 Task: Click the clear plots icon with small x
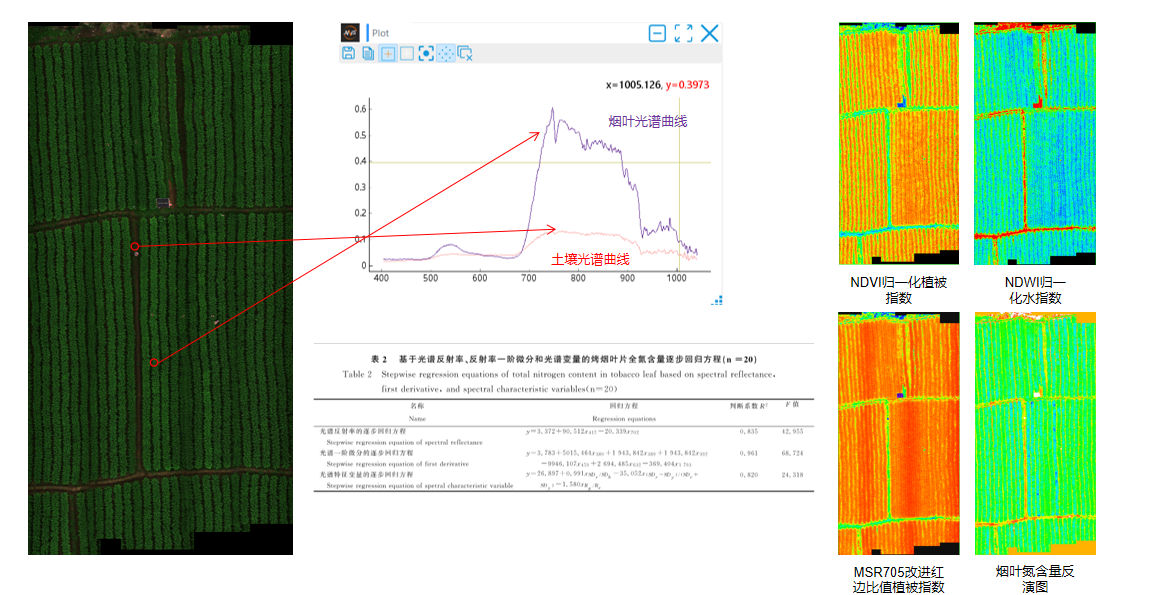465,53
